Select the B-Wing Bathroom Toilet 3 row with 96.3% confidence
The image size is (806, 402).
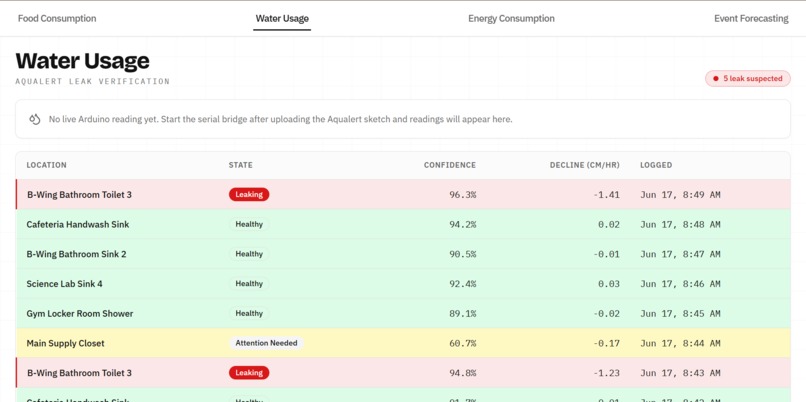pos(403,194)
